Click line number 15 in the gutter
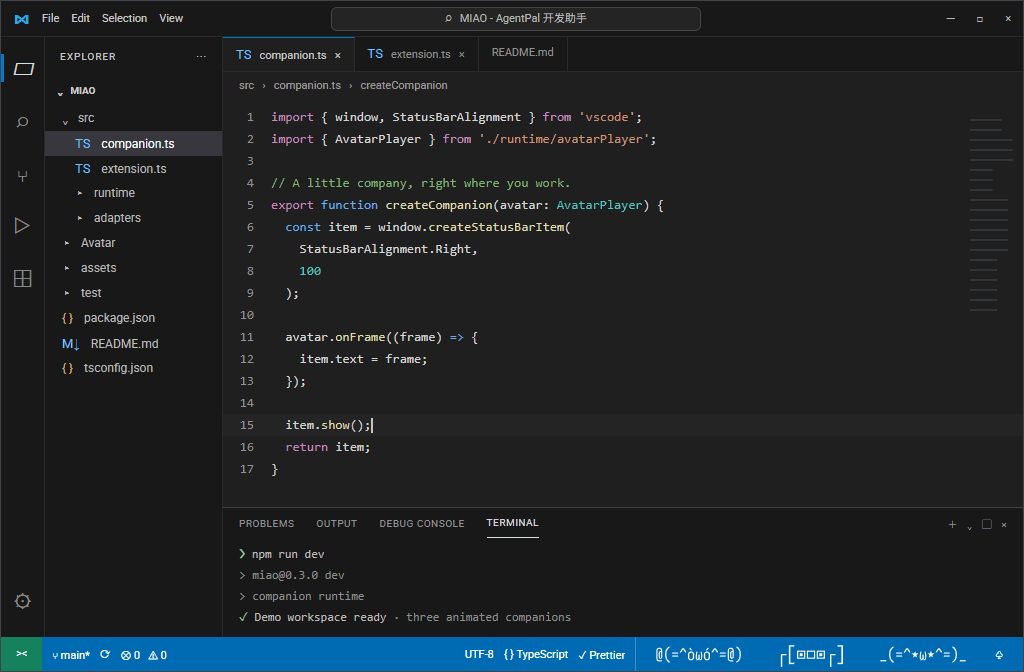 tap(247, 425)
